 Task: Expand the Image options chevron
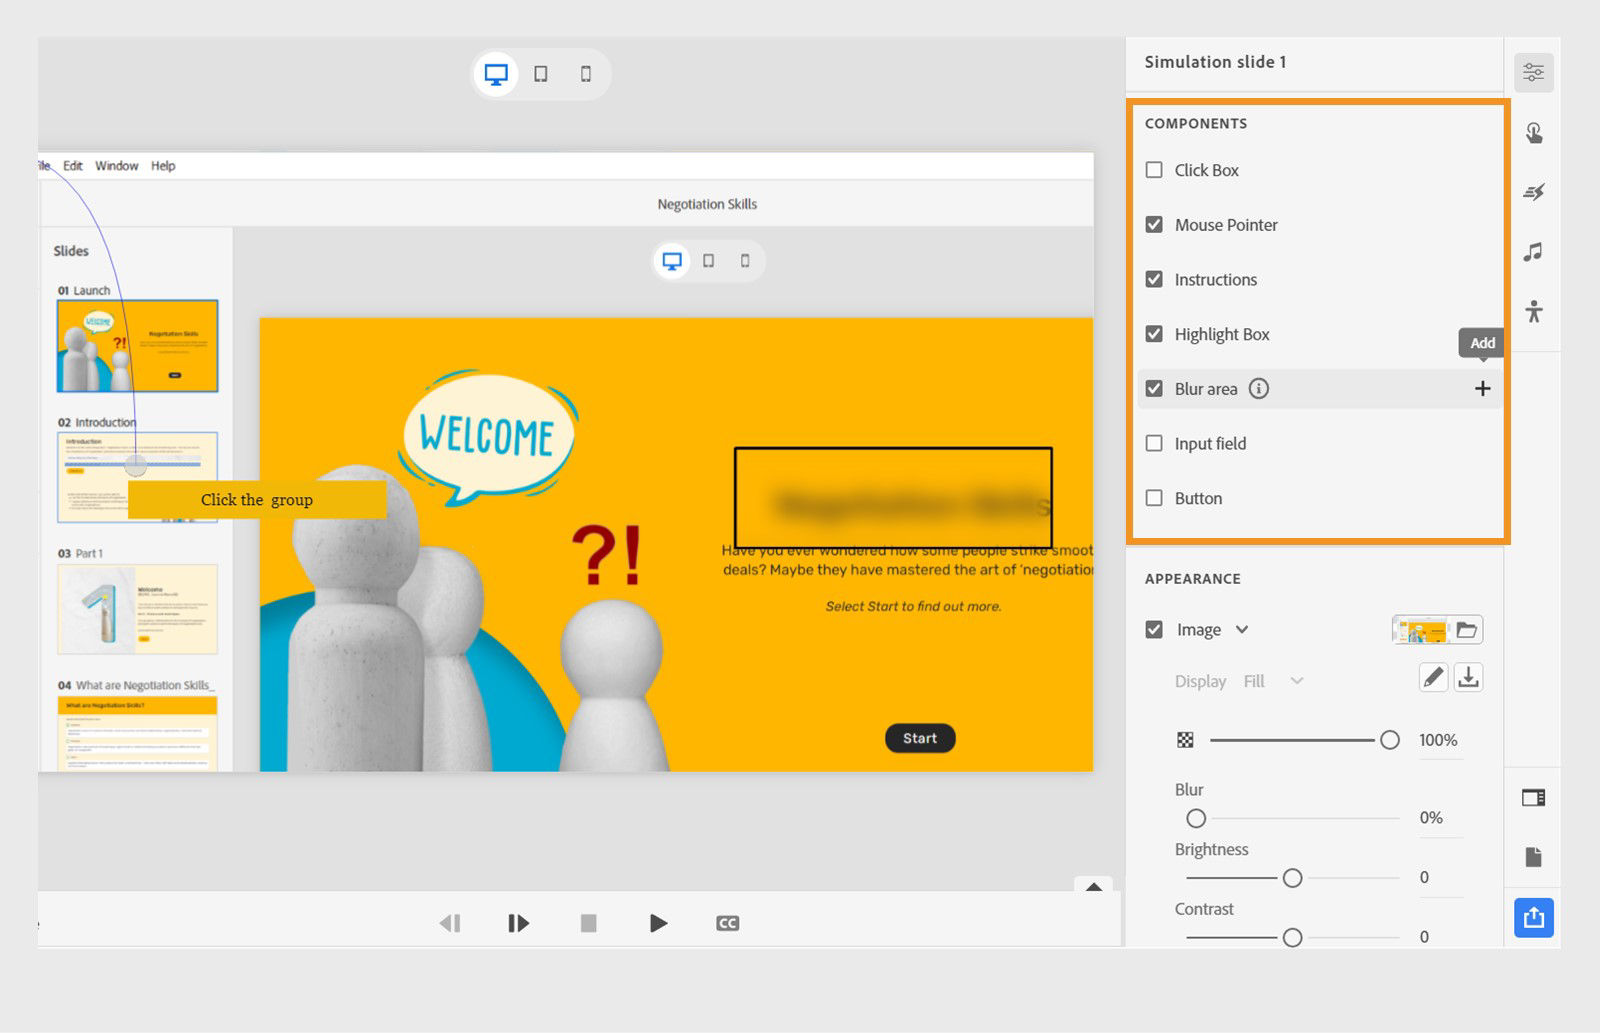click(x=1243, y=629)
